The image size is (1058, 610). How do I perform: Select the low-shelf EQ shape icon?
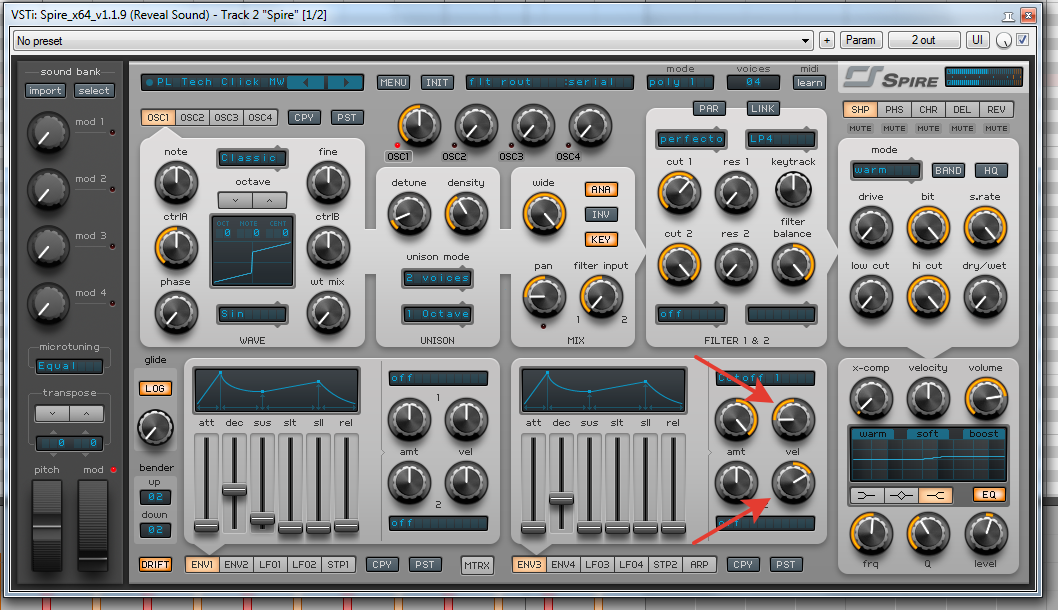pyautogui.click(x=866, y=495)
